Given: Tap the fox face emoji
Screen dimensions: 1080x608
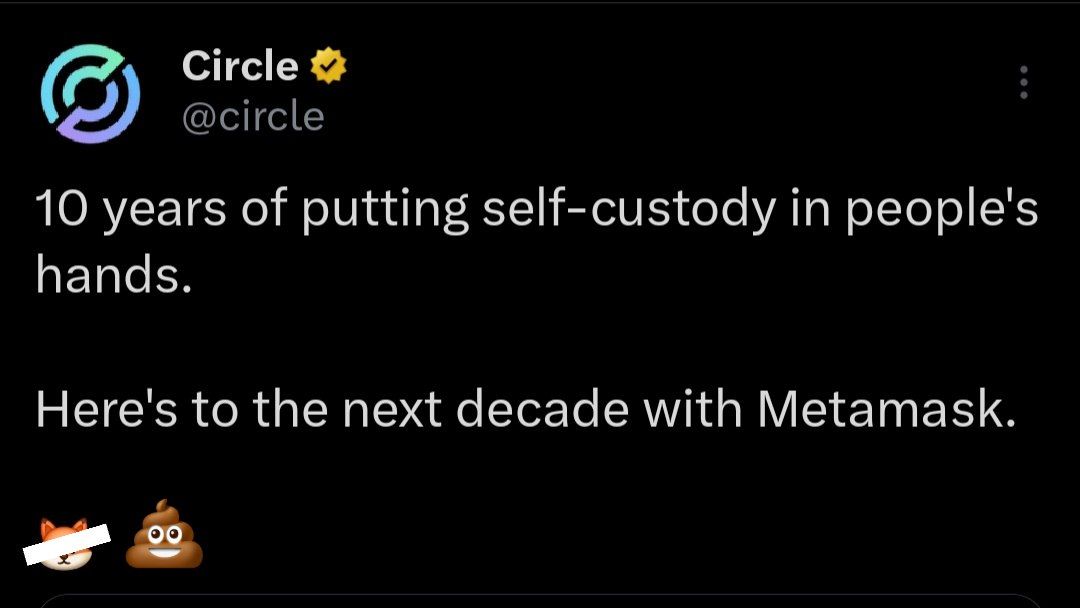Looking at the screenshot, I should [x=65, y=544].
